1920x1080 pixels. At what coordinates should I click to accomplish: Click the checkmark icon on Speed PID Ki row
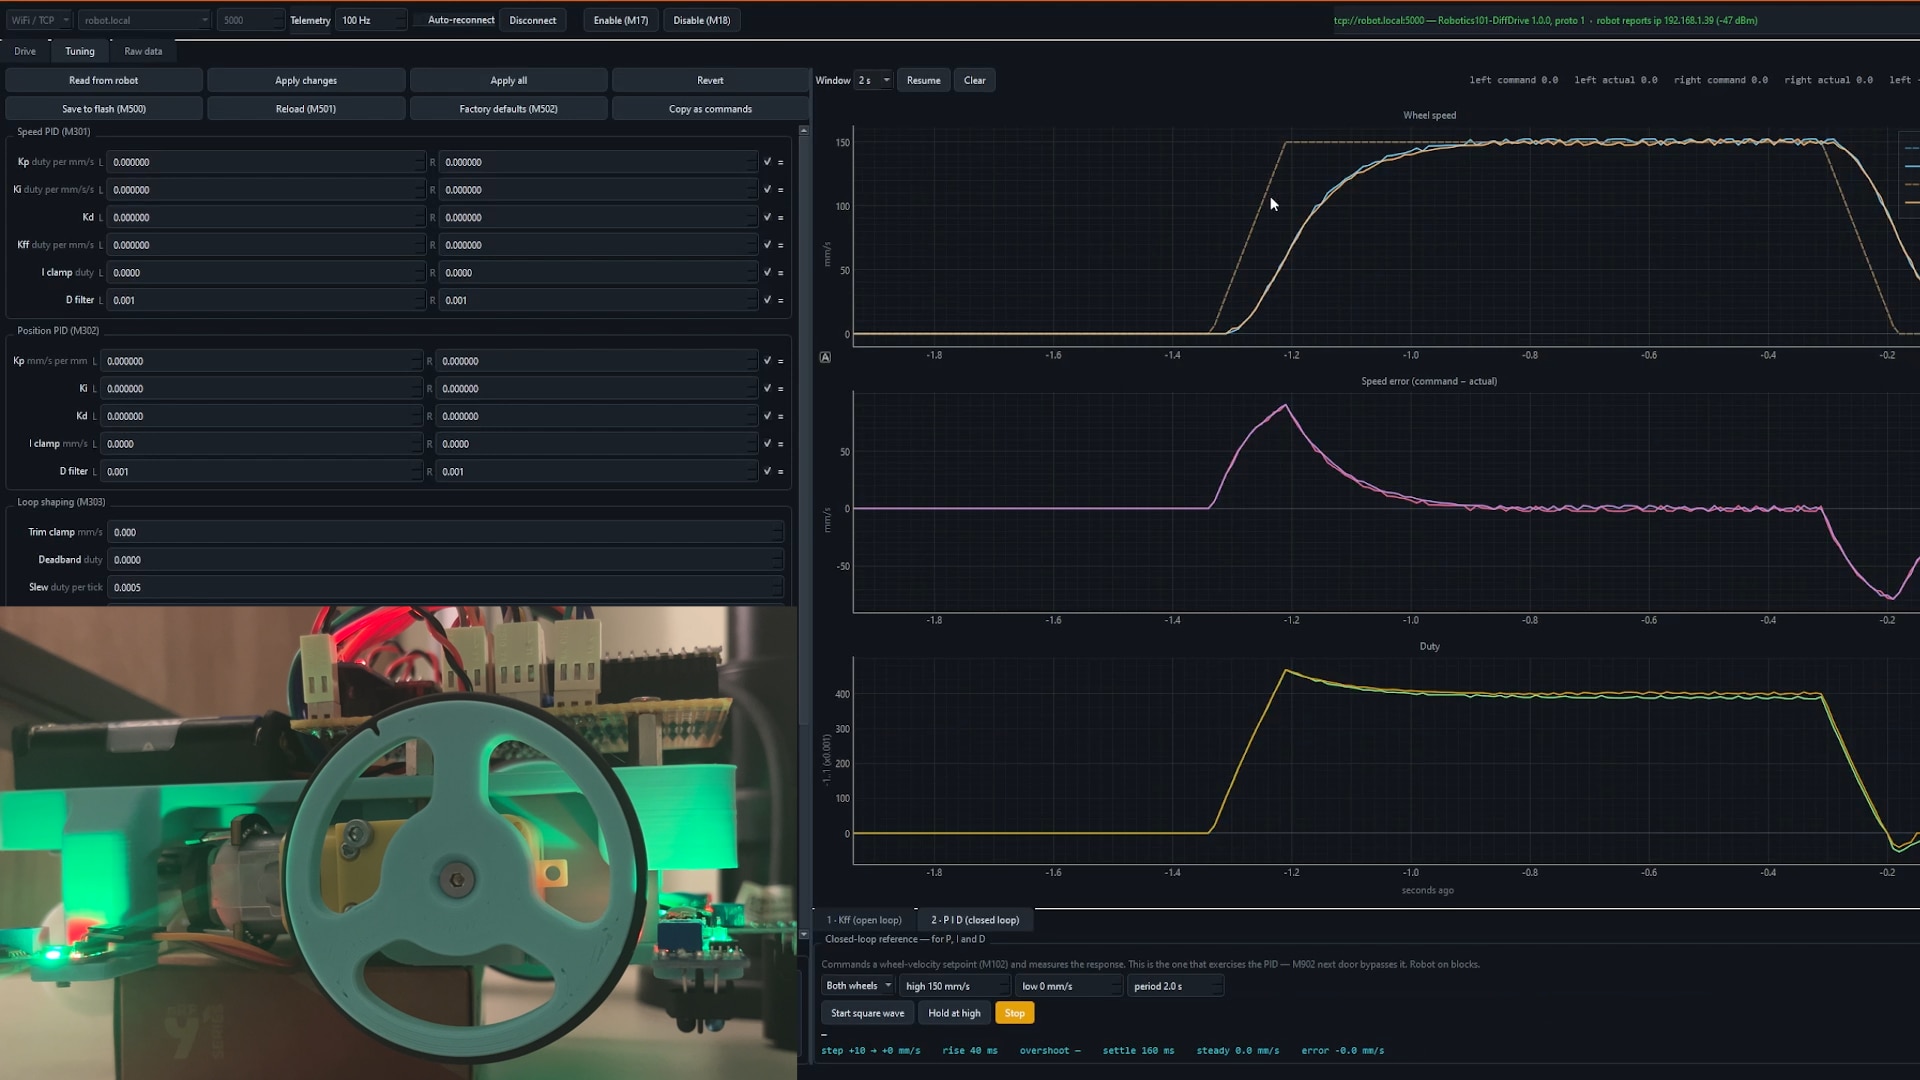pyautogui.click(x=767, y=190)
